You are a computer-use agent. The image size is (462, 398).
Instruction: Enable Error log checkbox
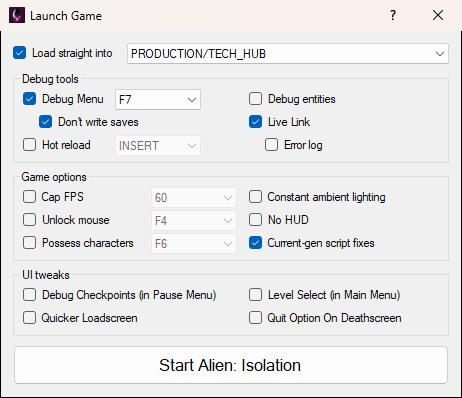click(271, 145)
